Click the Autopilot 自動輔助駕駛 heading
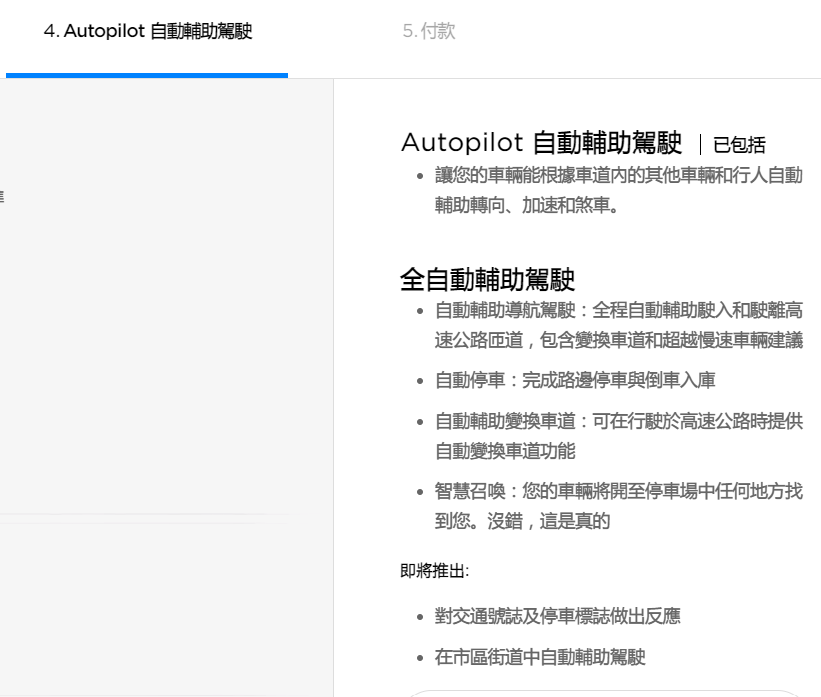Image resolution: width=821 pixels, height=697 pixels. tap(541, 142)
